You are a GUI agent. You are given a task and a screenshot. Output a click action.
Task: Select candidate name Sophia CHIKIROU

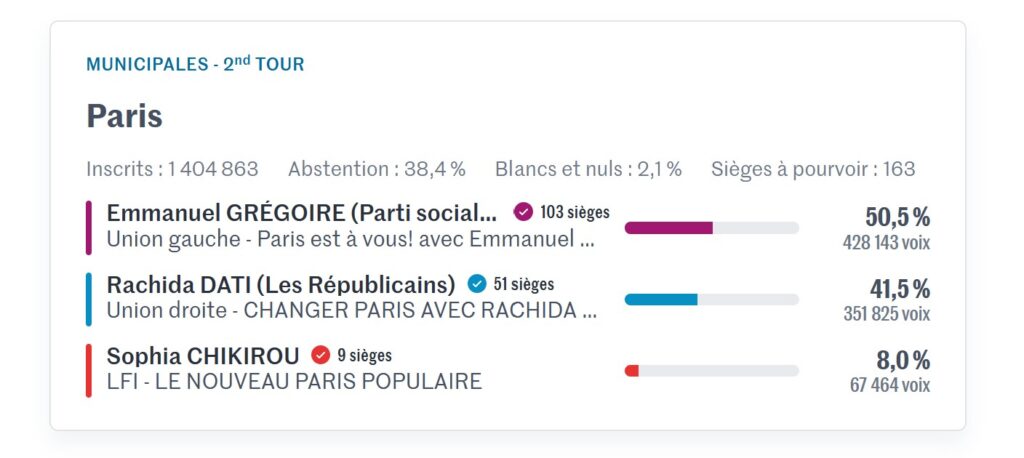(x=203, y=356)
